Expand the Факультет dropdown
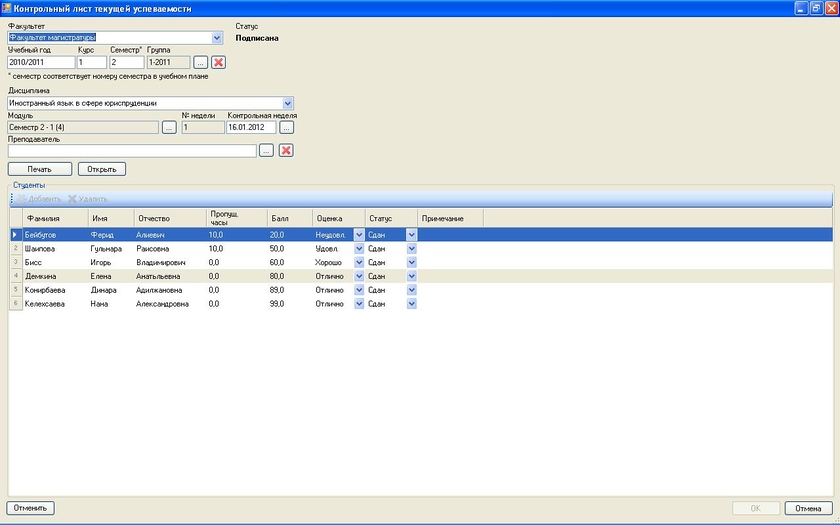 point(217,38)
